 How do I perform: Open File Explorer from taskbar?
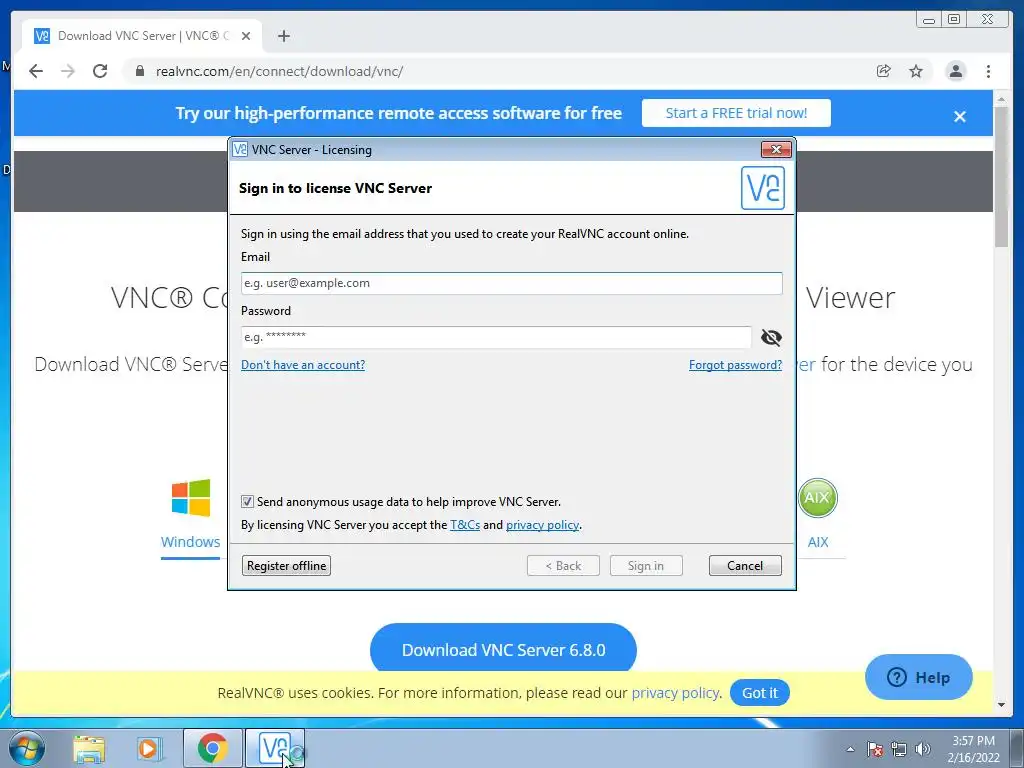pos(89,748)
